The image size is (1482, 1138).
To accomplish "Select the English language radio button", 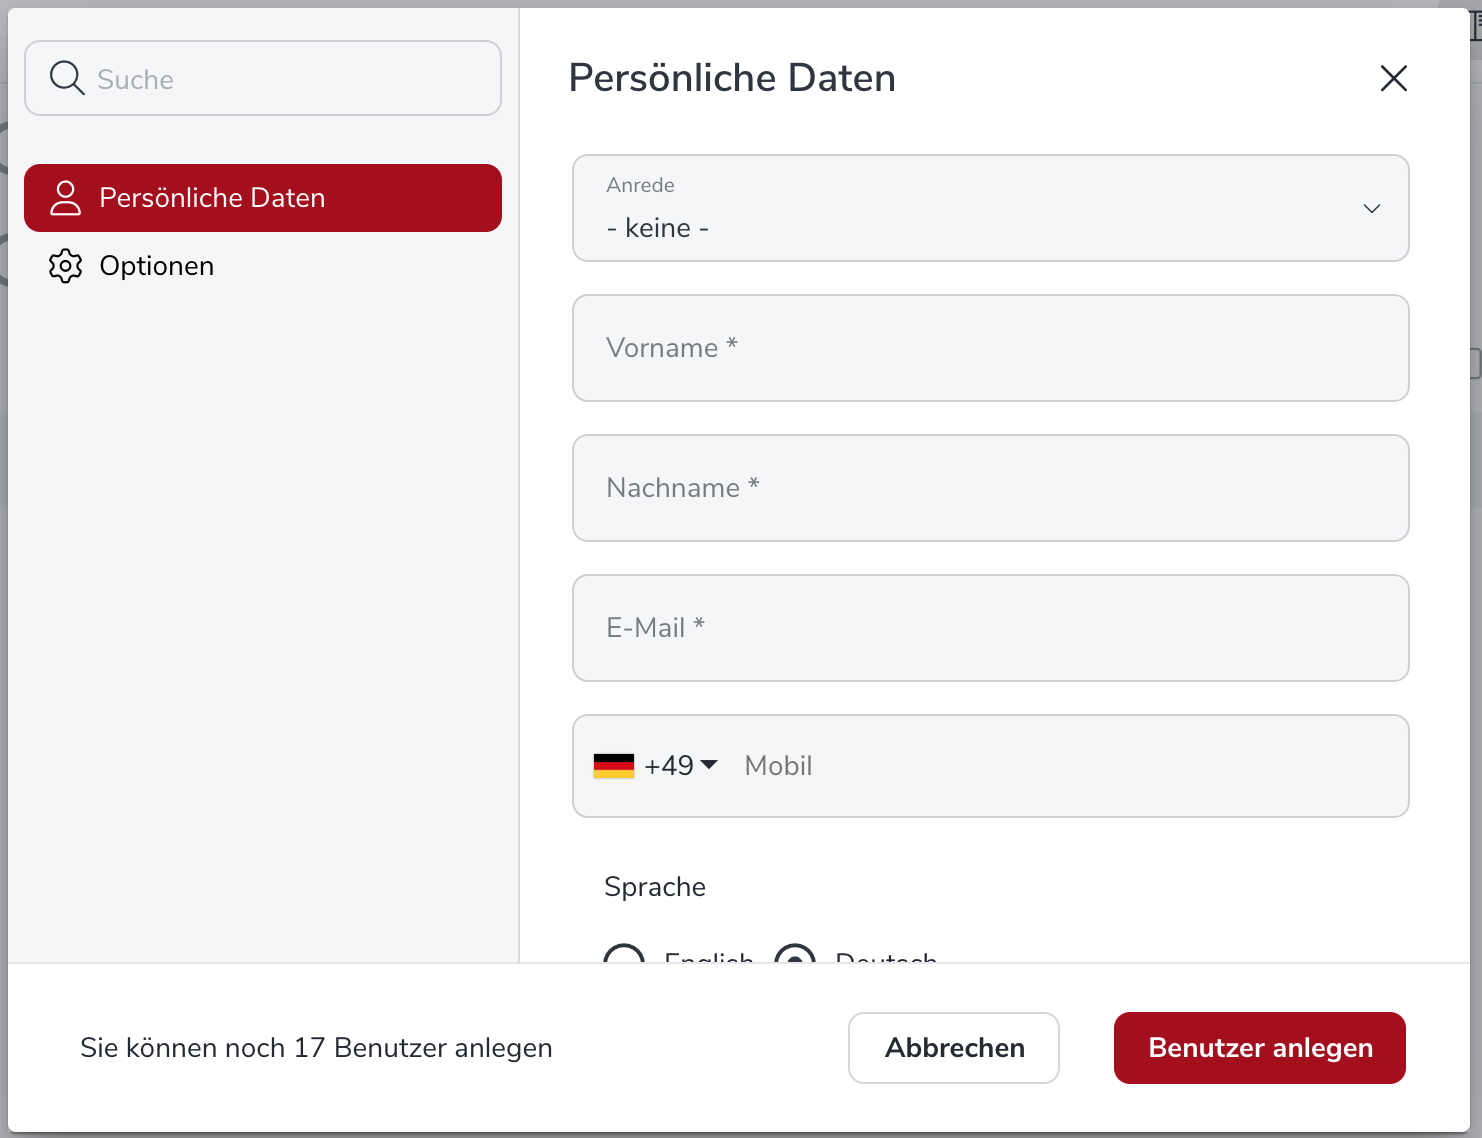I will [624, 955].
